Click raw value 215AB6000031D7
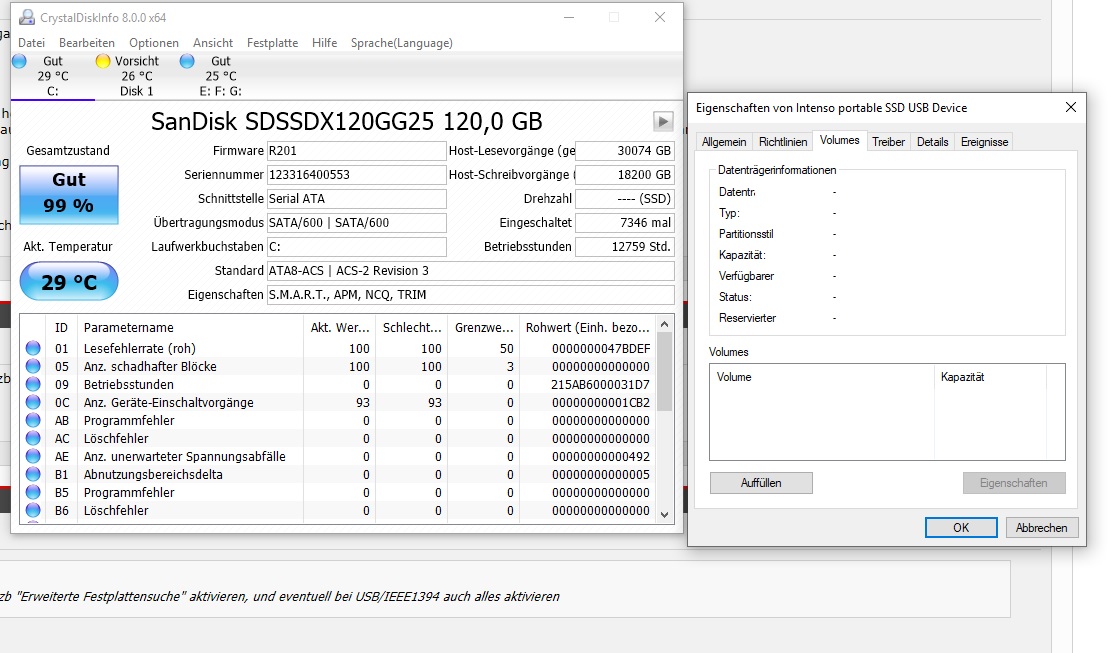This screenshot has width=1113, height=653. tap(601, 385)
